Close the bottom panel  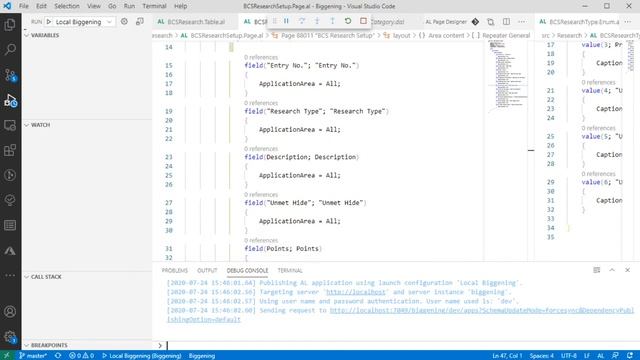(x=627, y=270)
